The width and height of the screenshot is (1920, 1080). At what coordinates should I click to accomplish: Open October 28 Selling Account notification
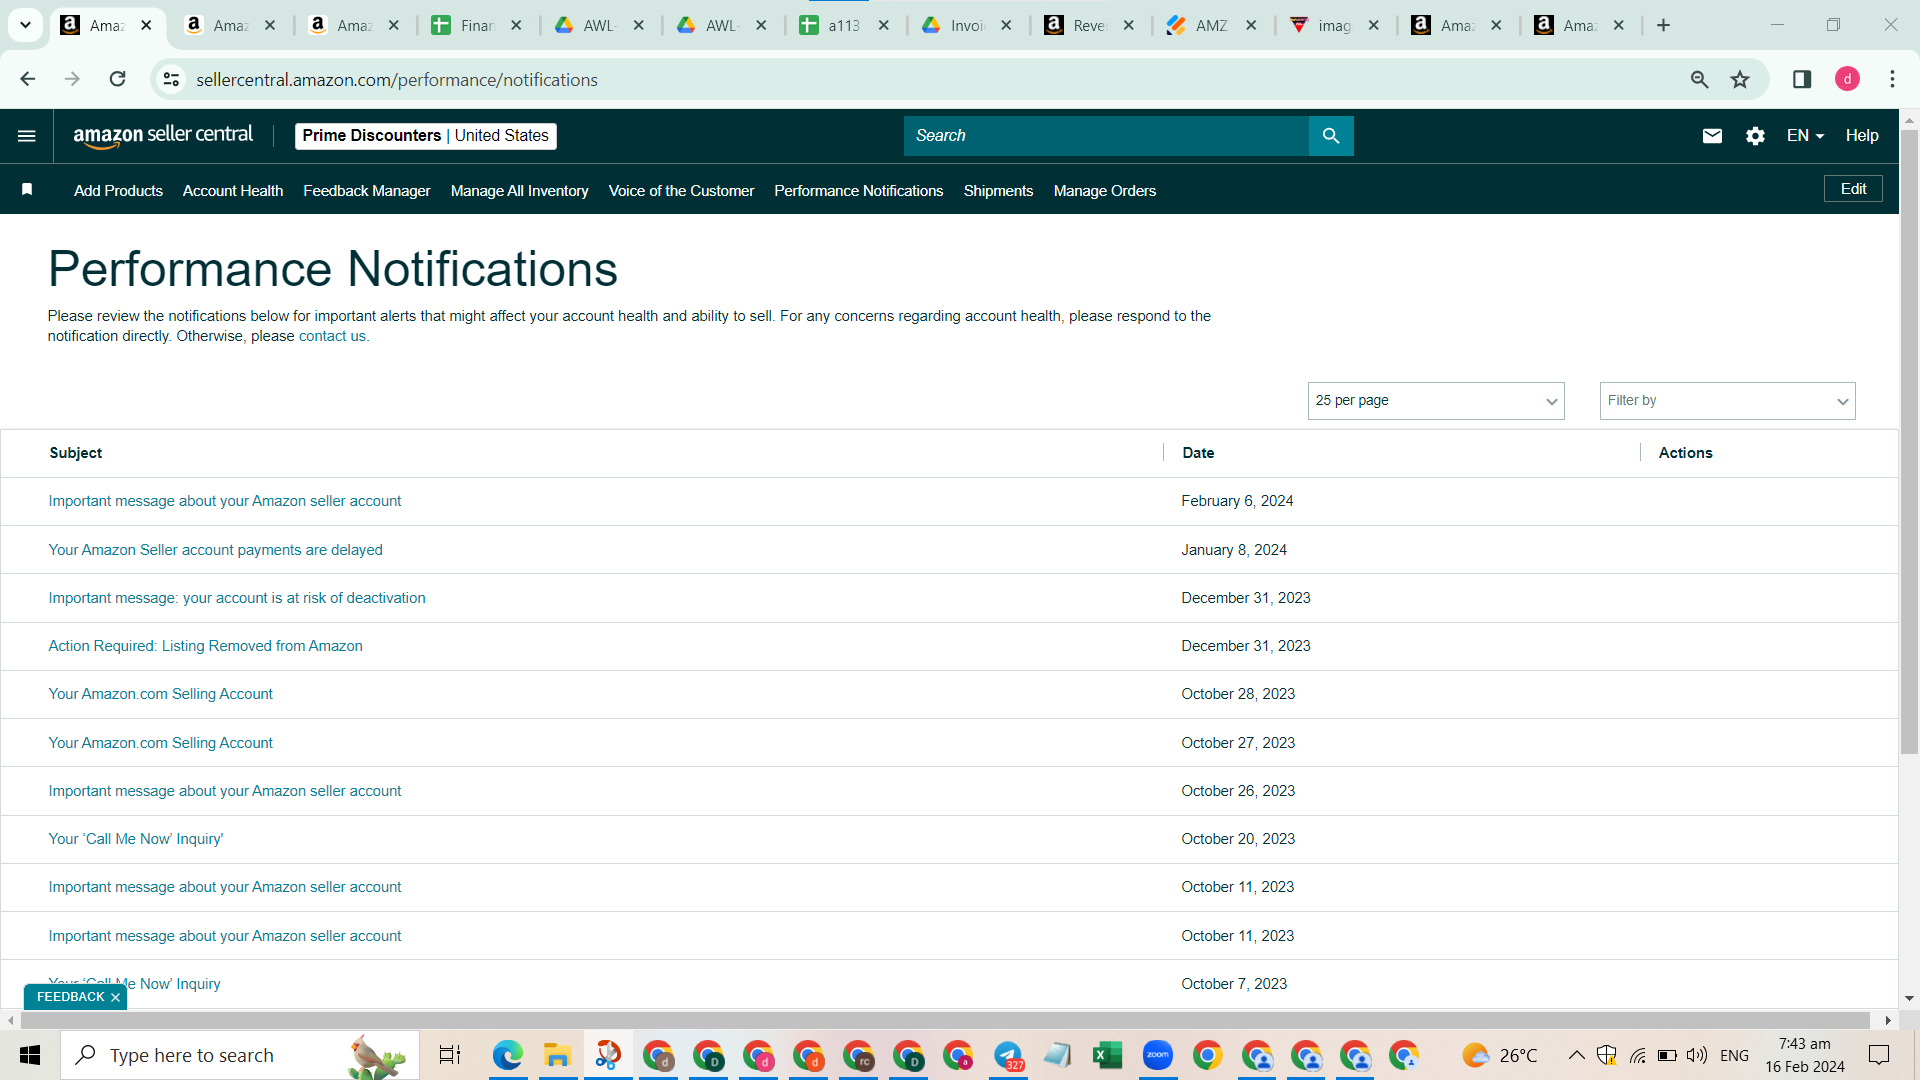tap(161, 694)
